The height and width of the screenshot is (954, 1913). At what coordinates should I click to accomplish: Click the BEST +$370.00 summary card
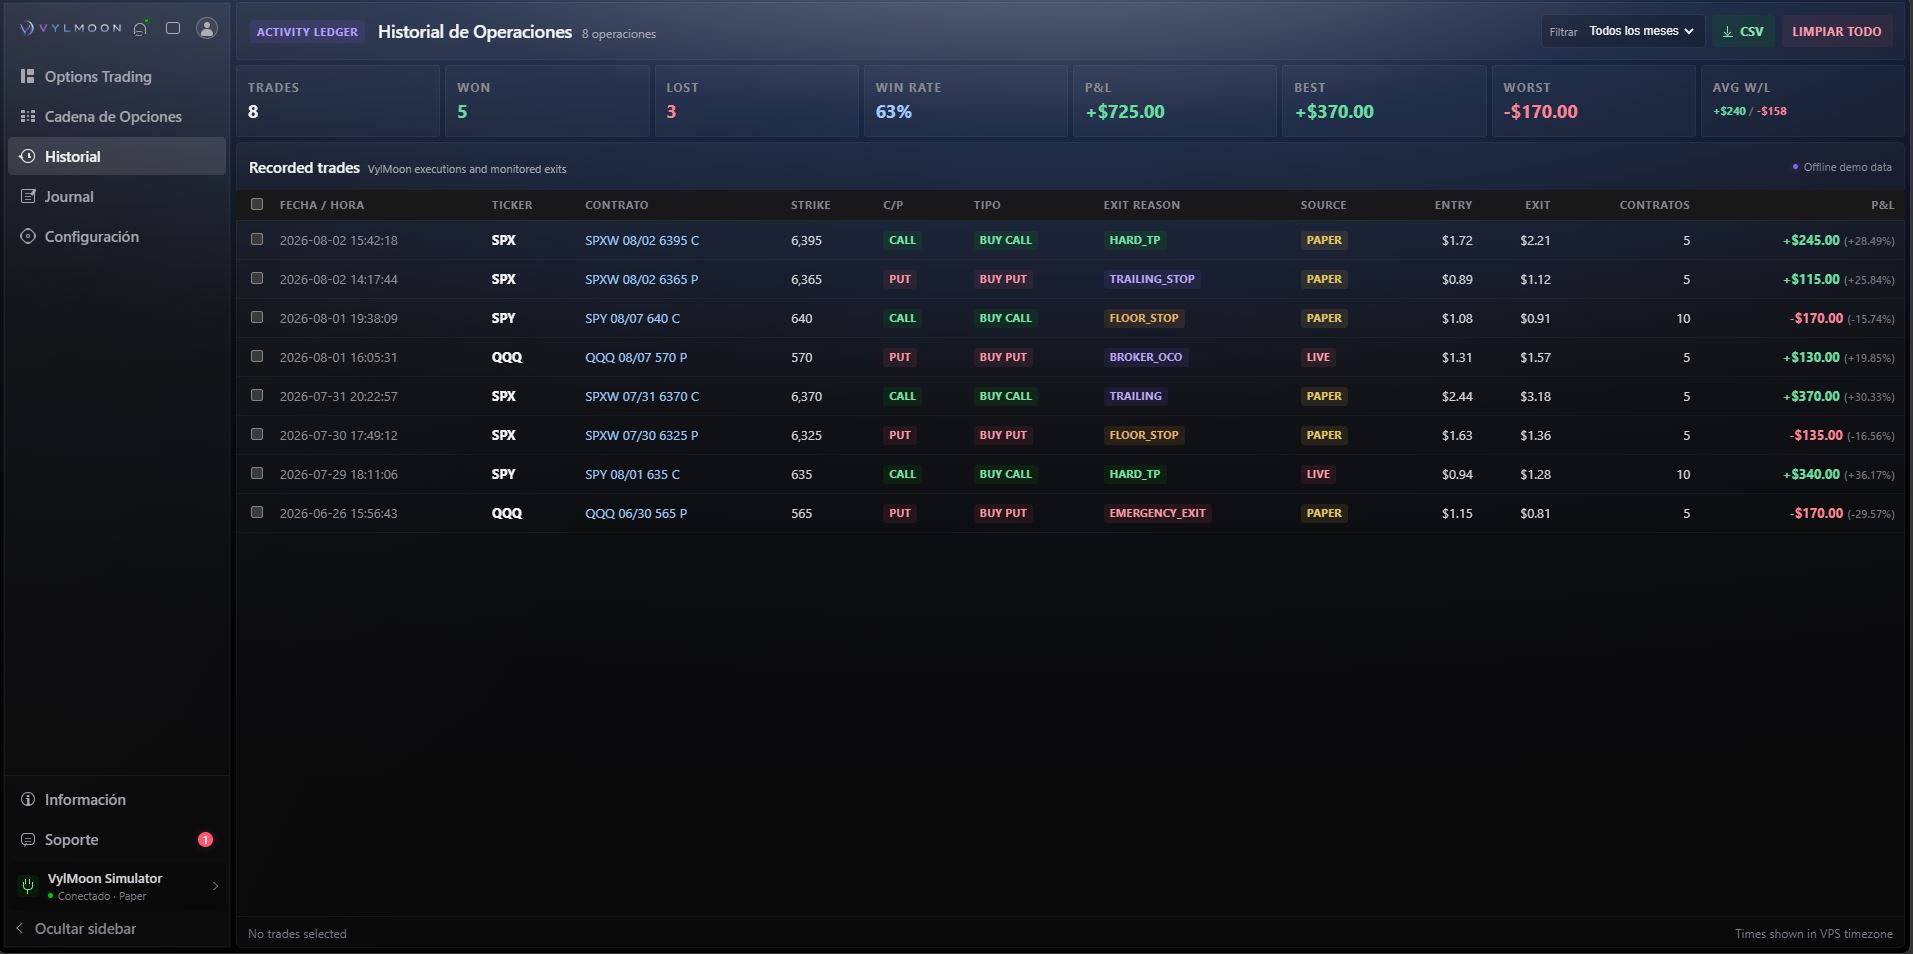coord(1384,101)
